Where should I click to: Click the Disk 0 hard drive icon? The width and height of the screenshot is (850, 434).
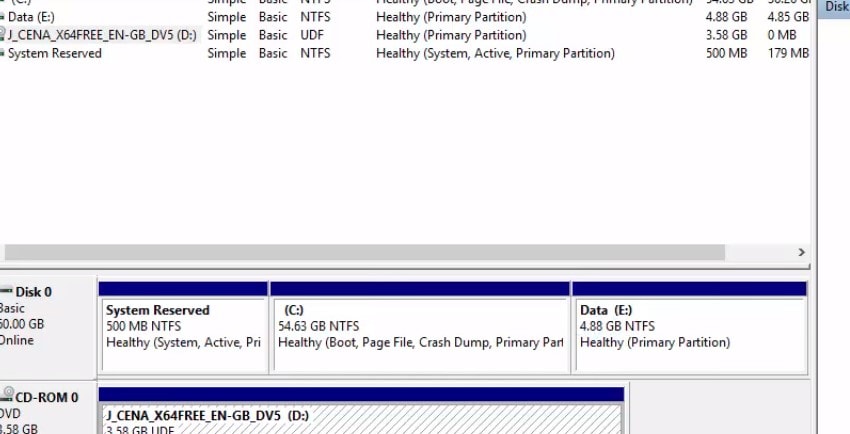tap(6, 292)
